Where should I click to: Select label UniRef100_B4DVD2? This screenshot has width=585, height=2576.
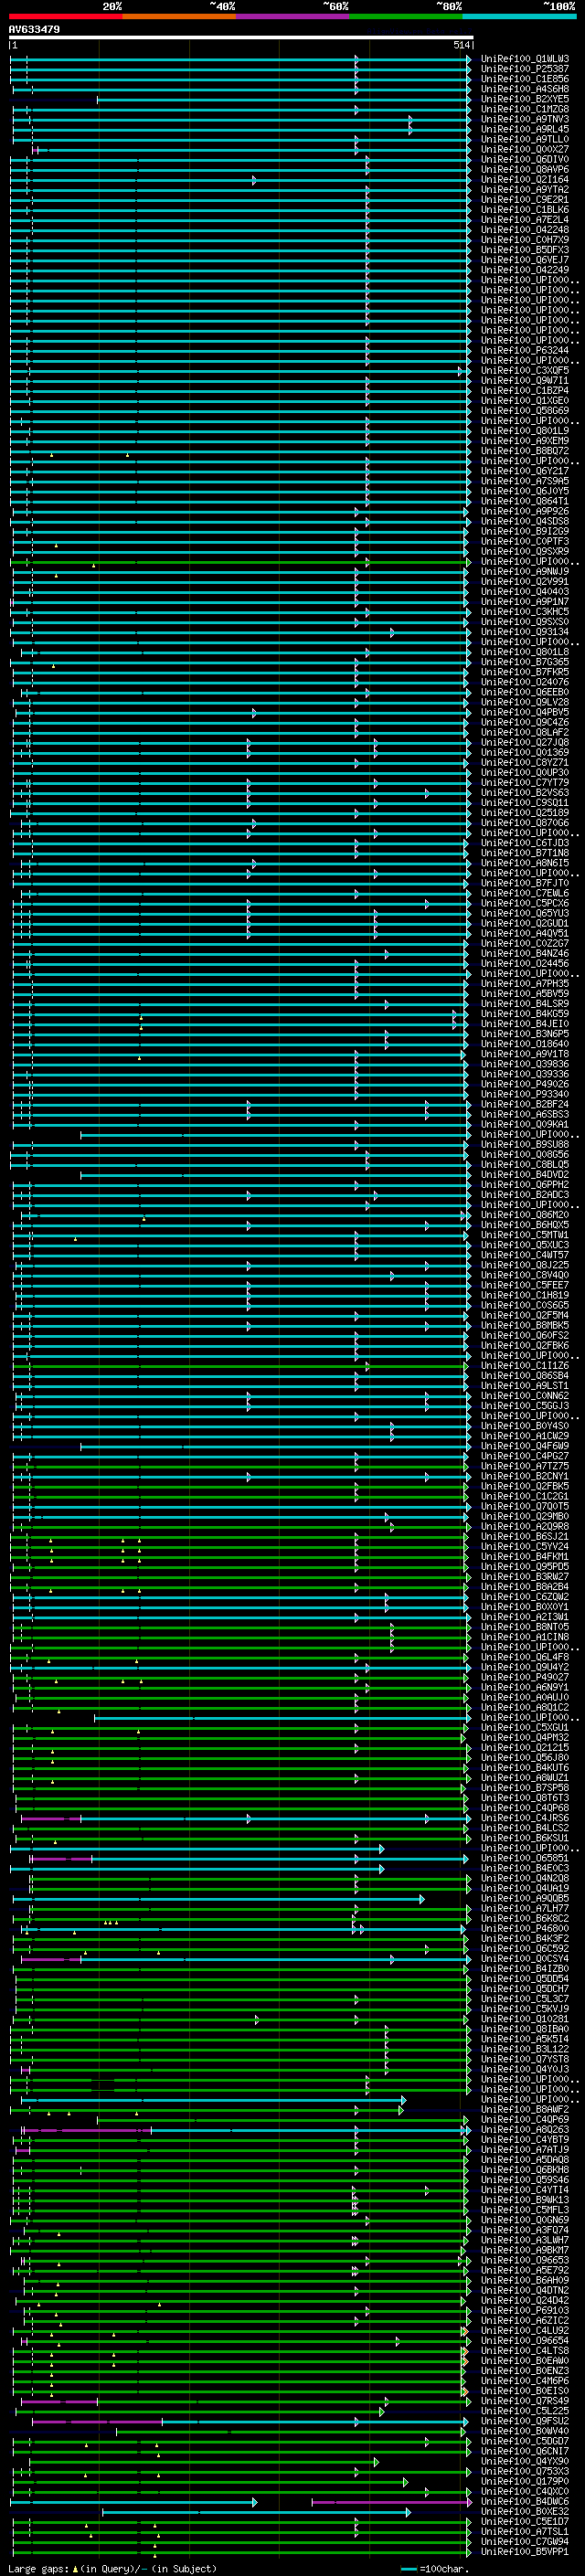click(x=525, y=1174)
